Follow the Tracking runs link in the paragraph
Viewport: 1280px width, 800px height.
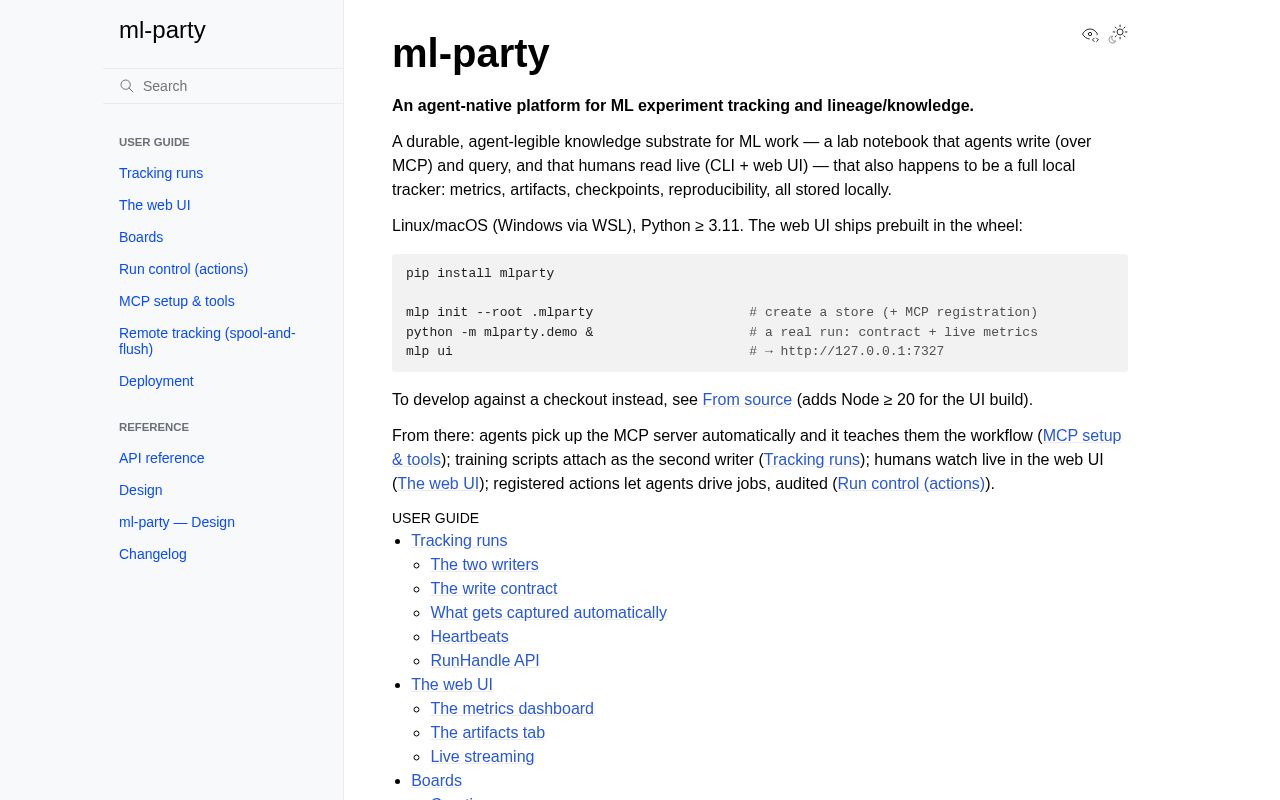tap(812, 460)
